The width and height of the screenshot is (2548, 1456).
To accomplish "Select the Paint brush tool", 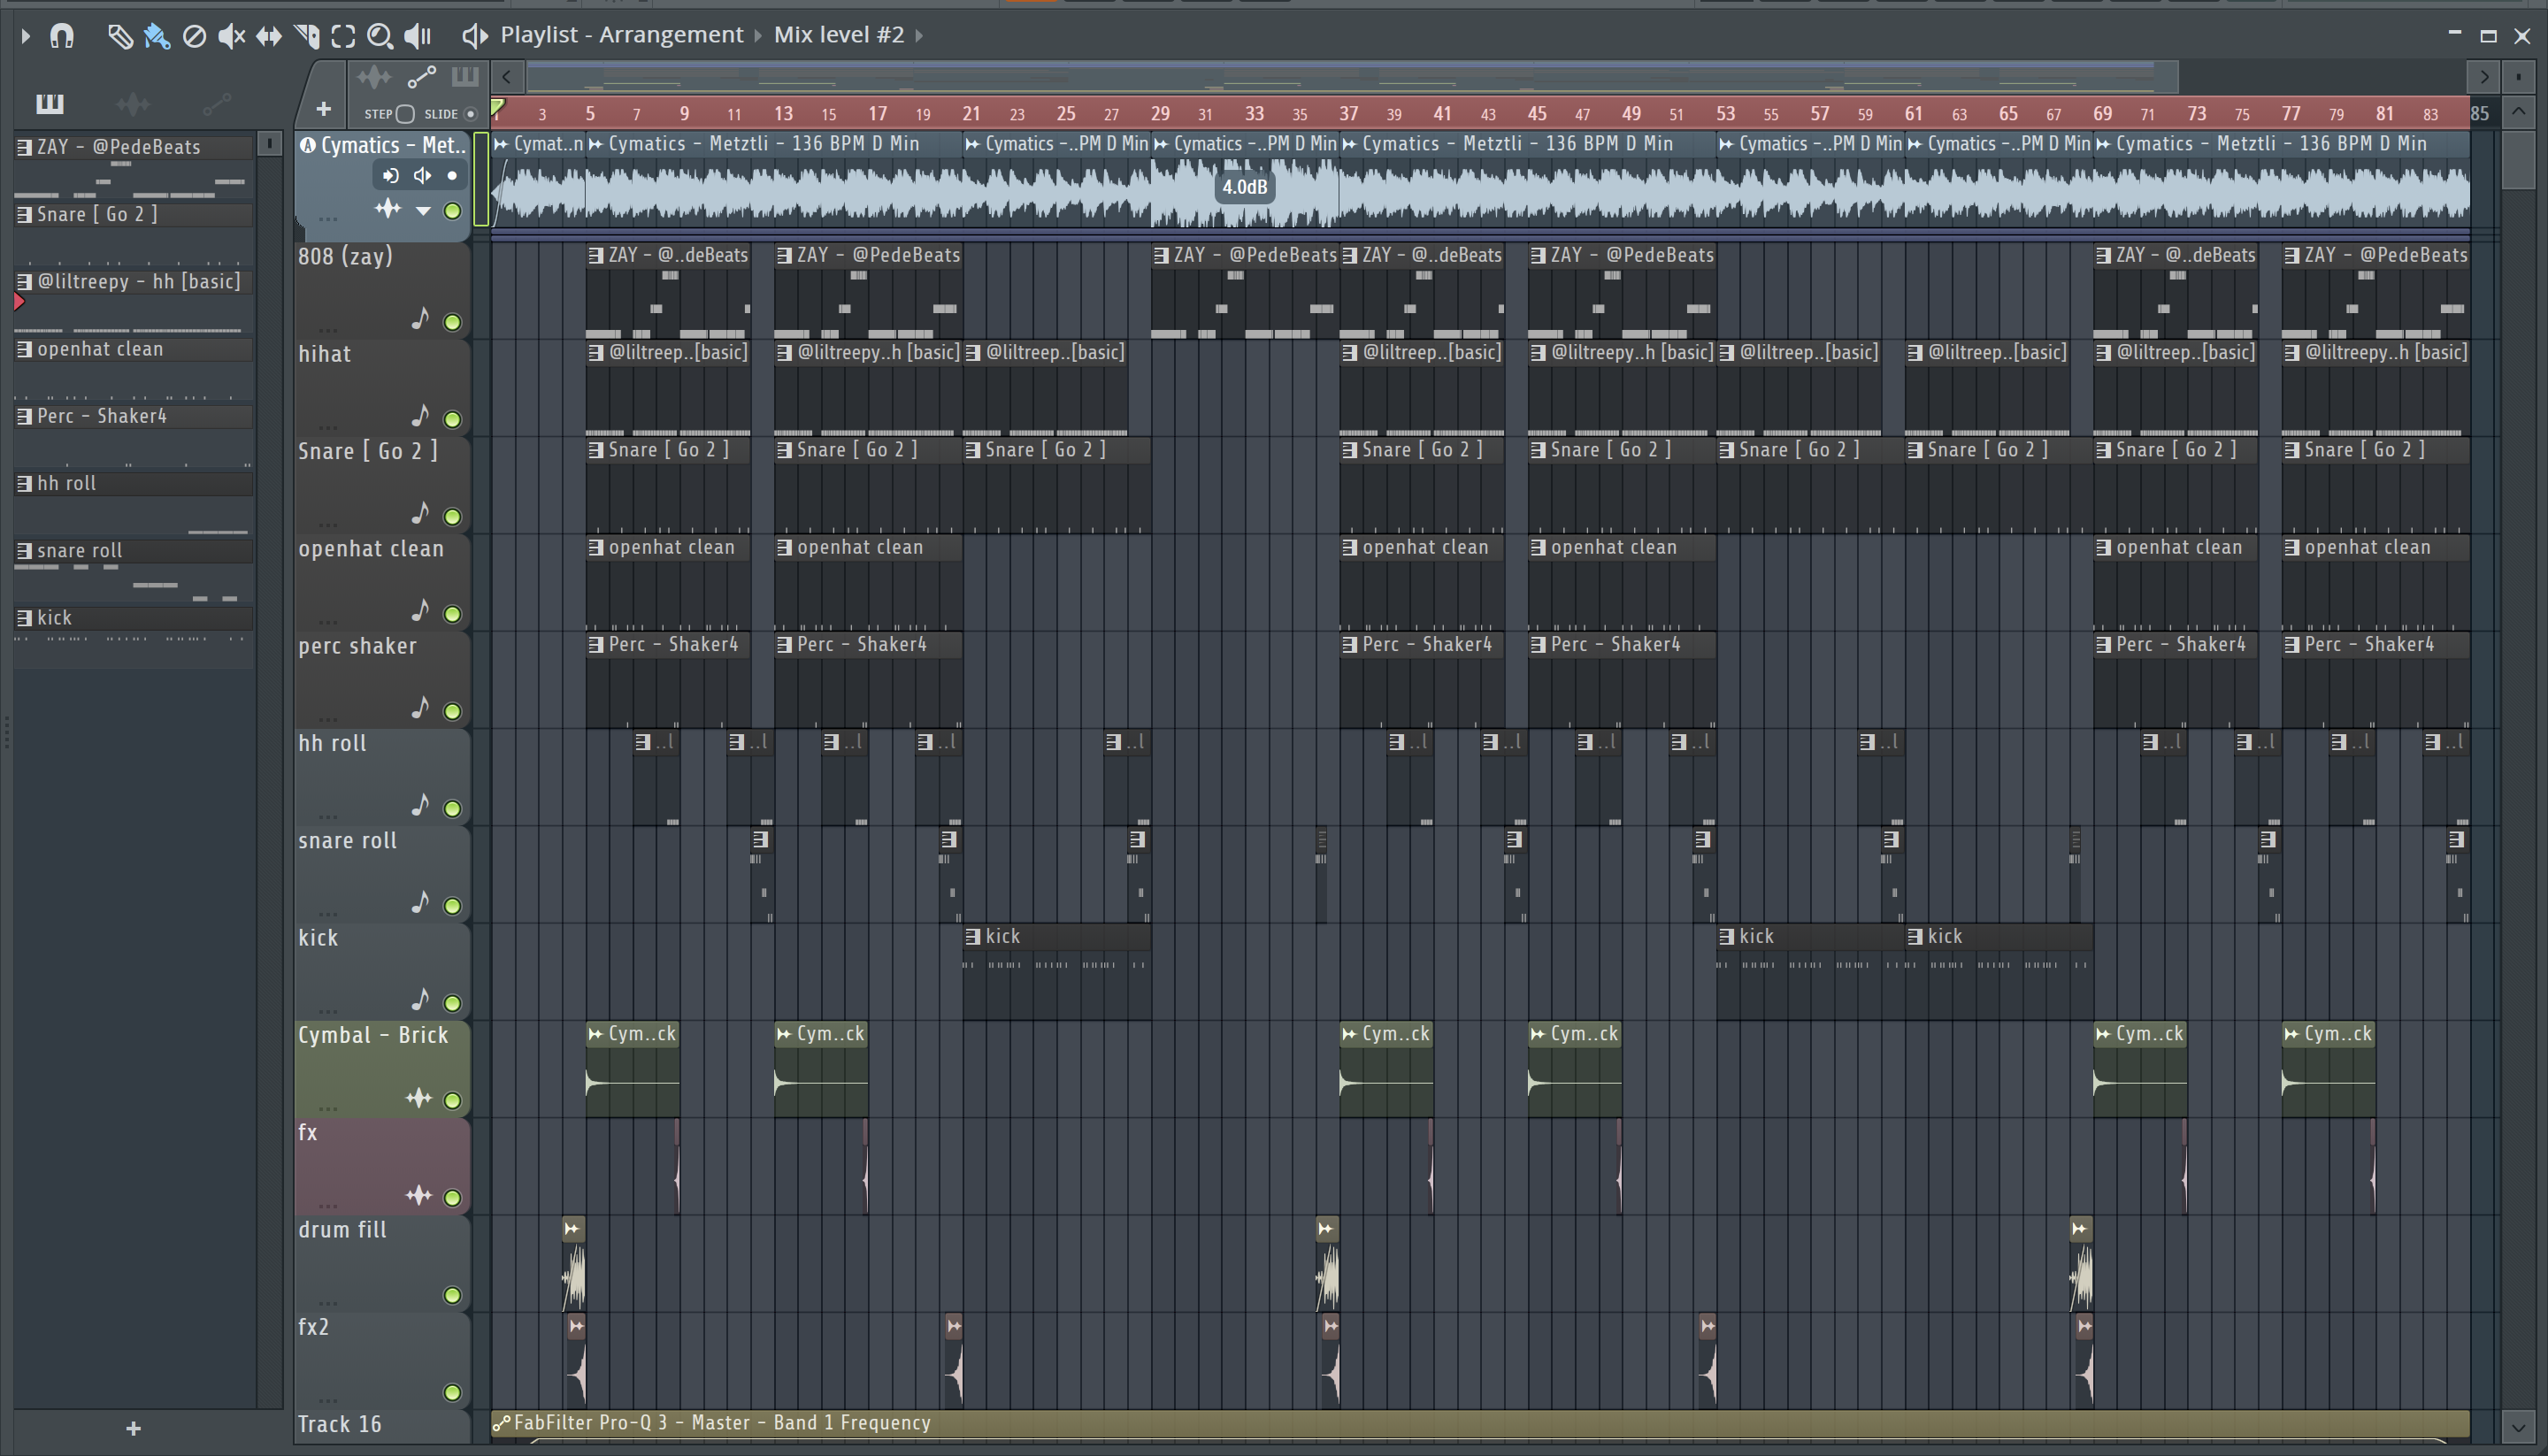I will (156, 37).
